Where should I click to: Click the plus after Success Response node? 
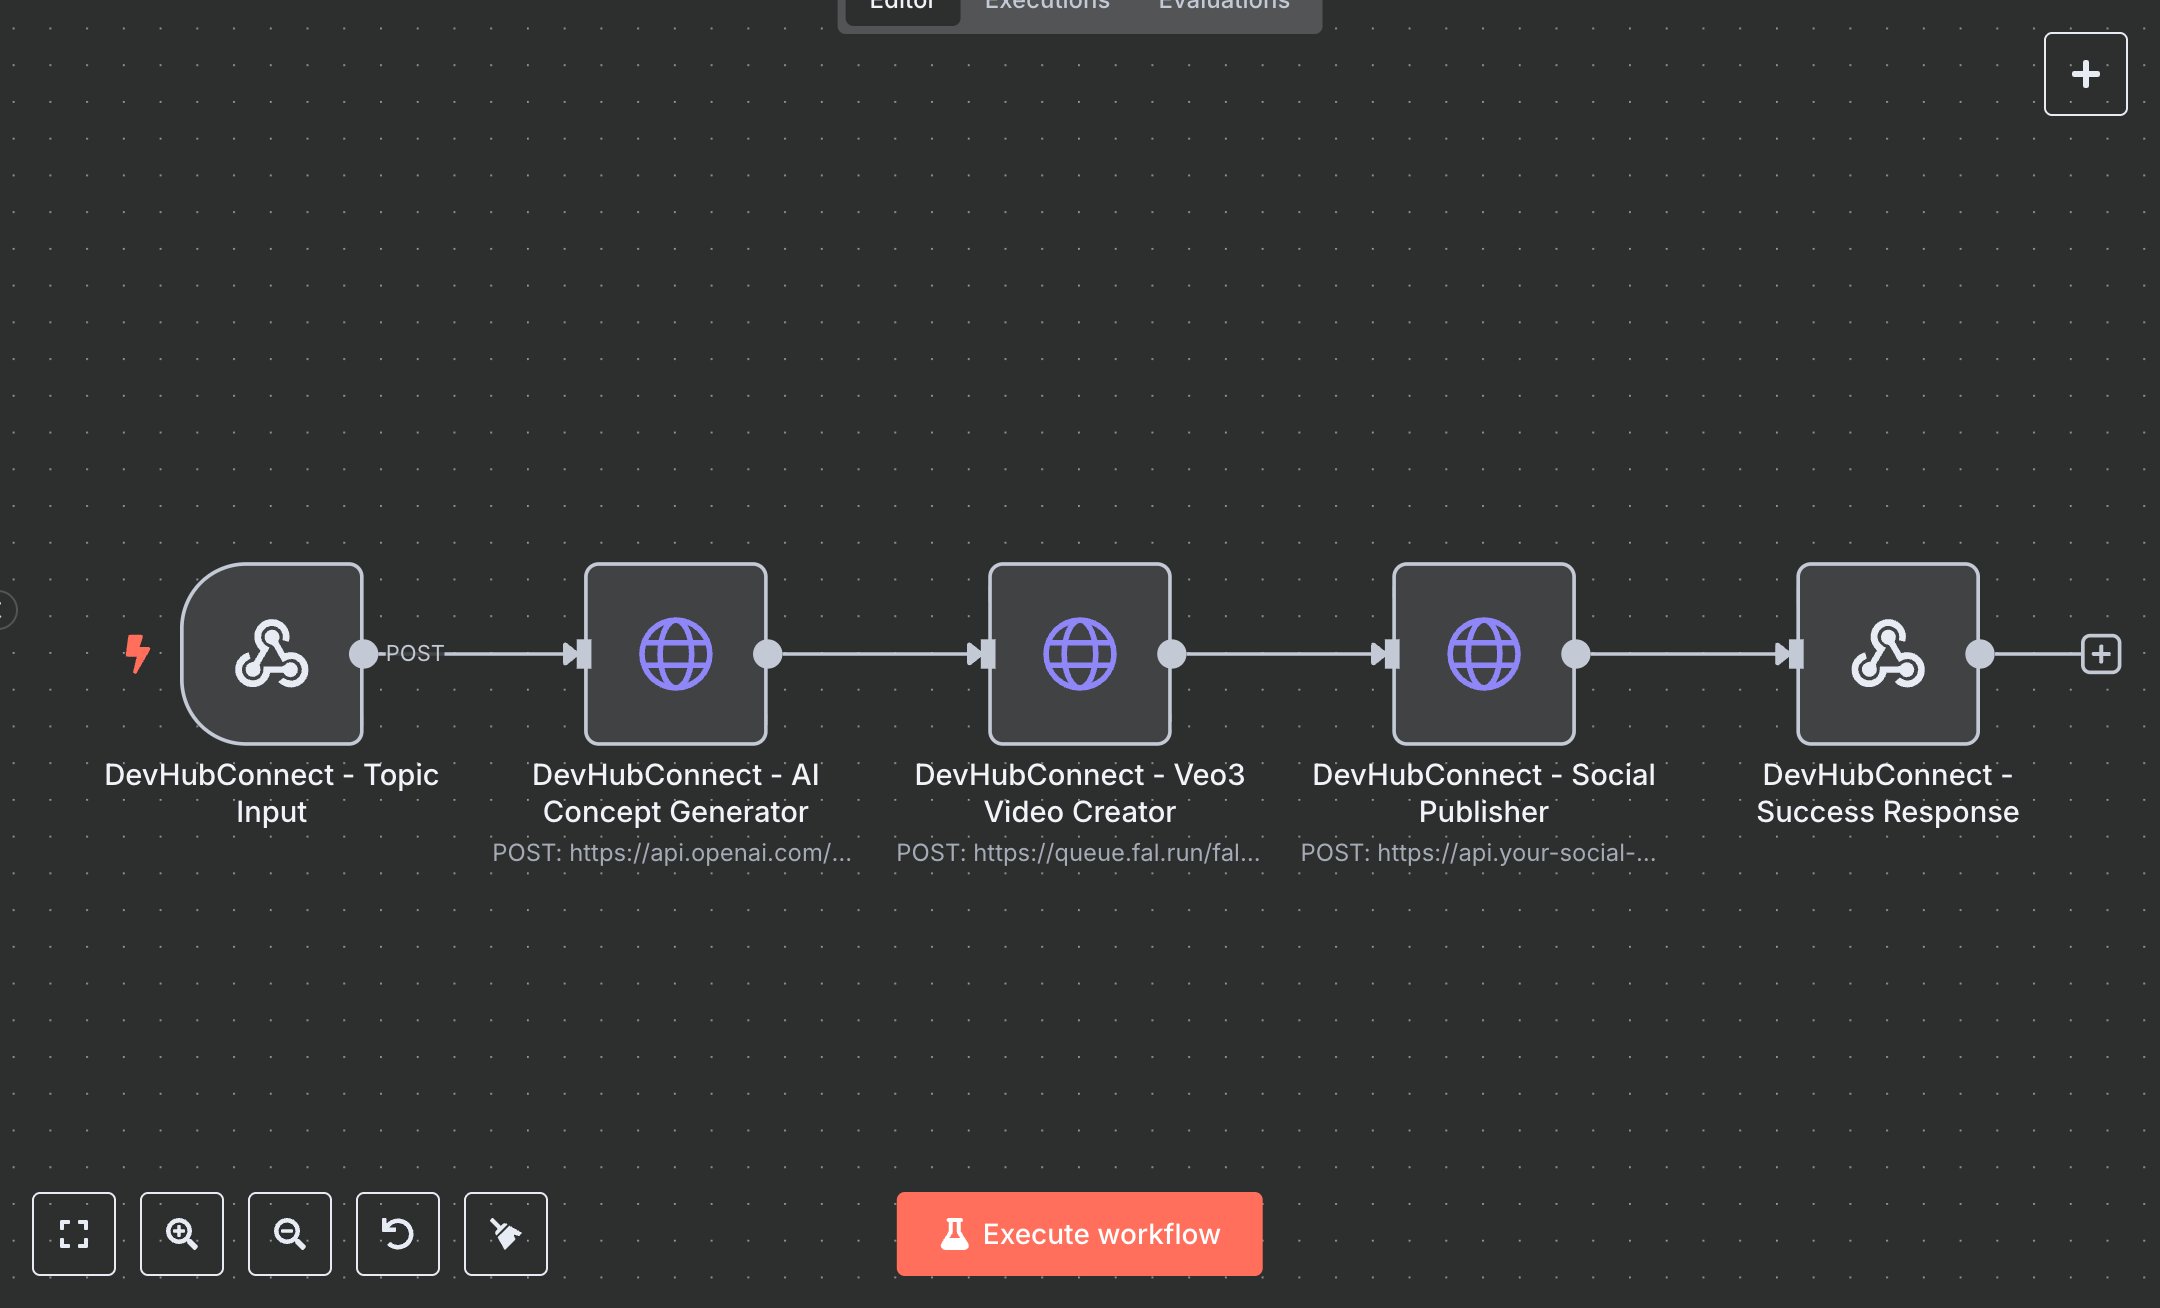click(x=2101, y=654)
